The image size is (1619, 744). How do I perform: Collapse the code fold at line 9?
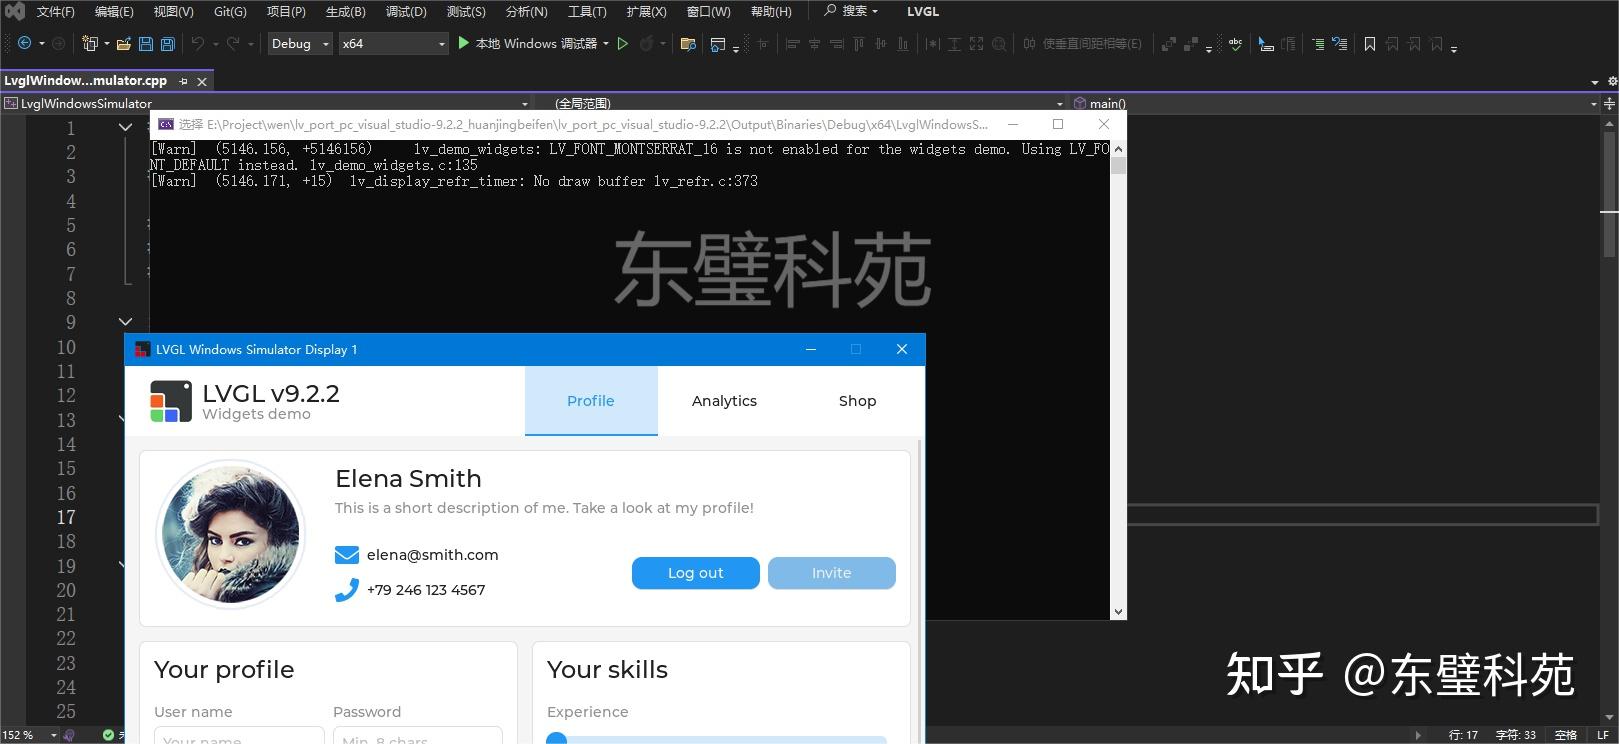point(125,322)
